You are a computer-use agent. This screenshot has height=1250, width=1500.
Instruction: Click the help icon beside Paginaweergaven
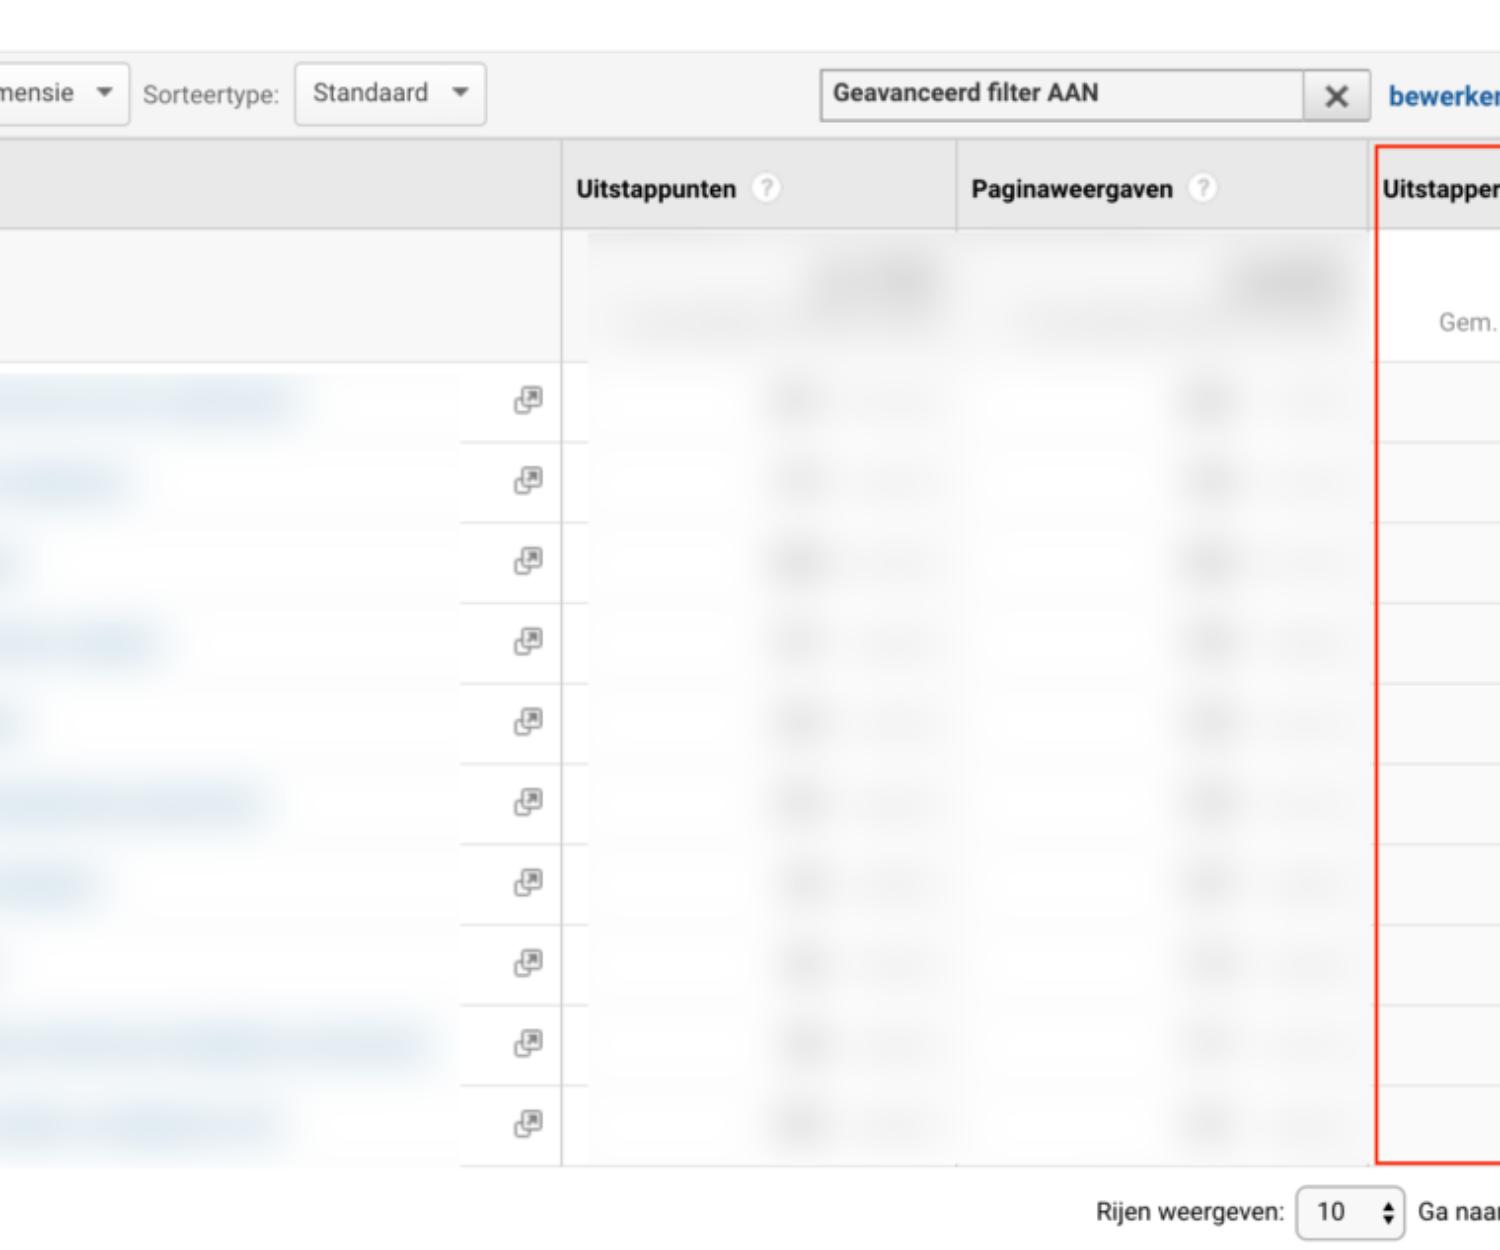(1203, 188)
